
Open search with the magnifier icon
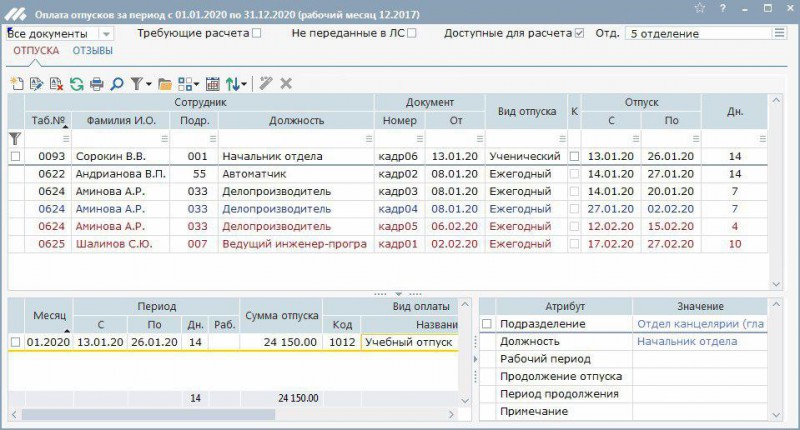(x=117, y=84)
